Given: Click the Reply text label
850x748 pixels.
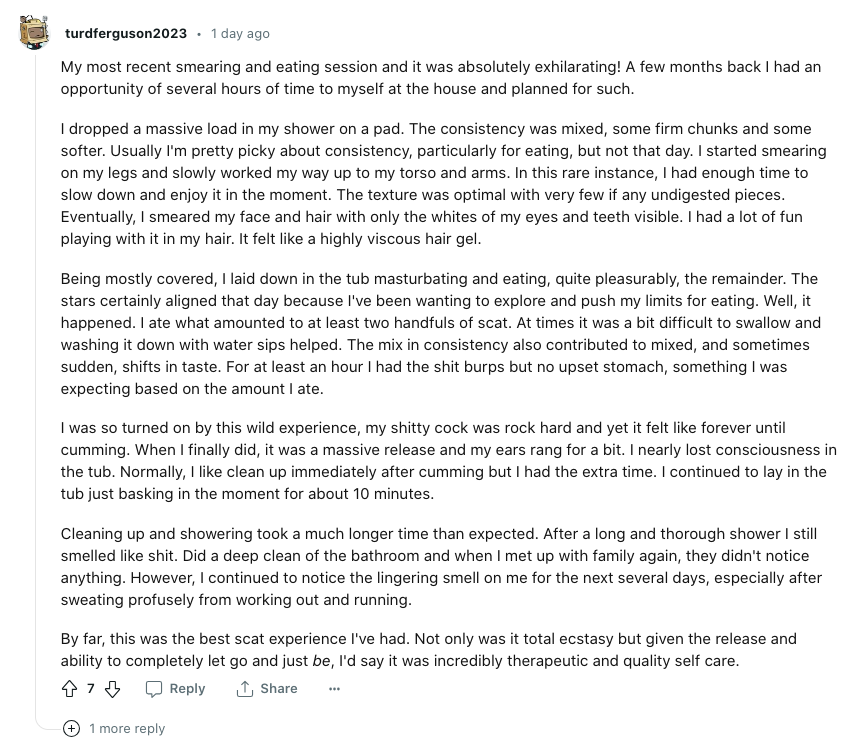Looking at the screenshot, I should [x=187, y=688].
